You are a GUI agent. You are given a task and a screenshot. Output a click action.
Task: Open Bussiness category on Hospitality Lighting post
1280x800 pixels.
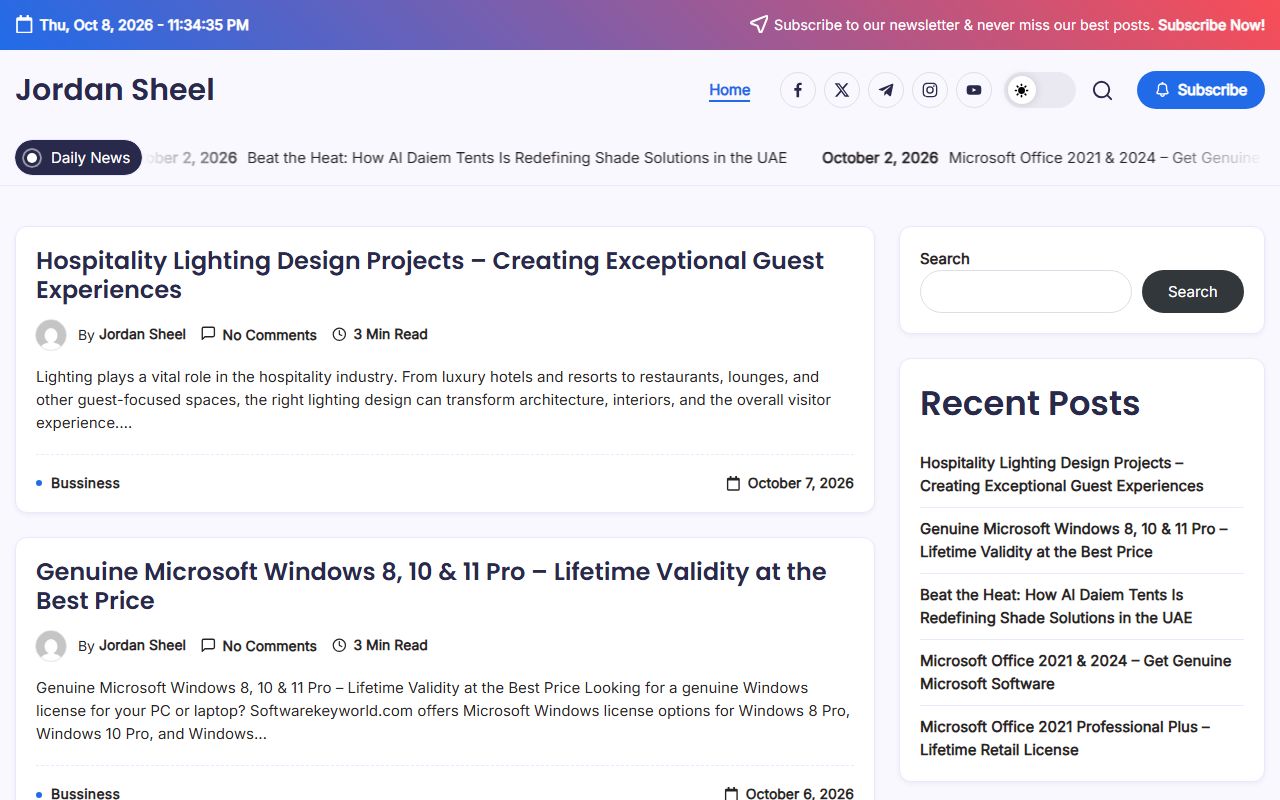point(85,483)
